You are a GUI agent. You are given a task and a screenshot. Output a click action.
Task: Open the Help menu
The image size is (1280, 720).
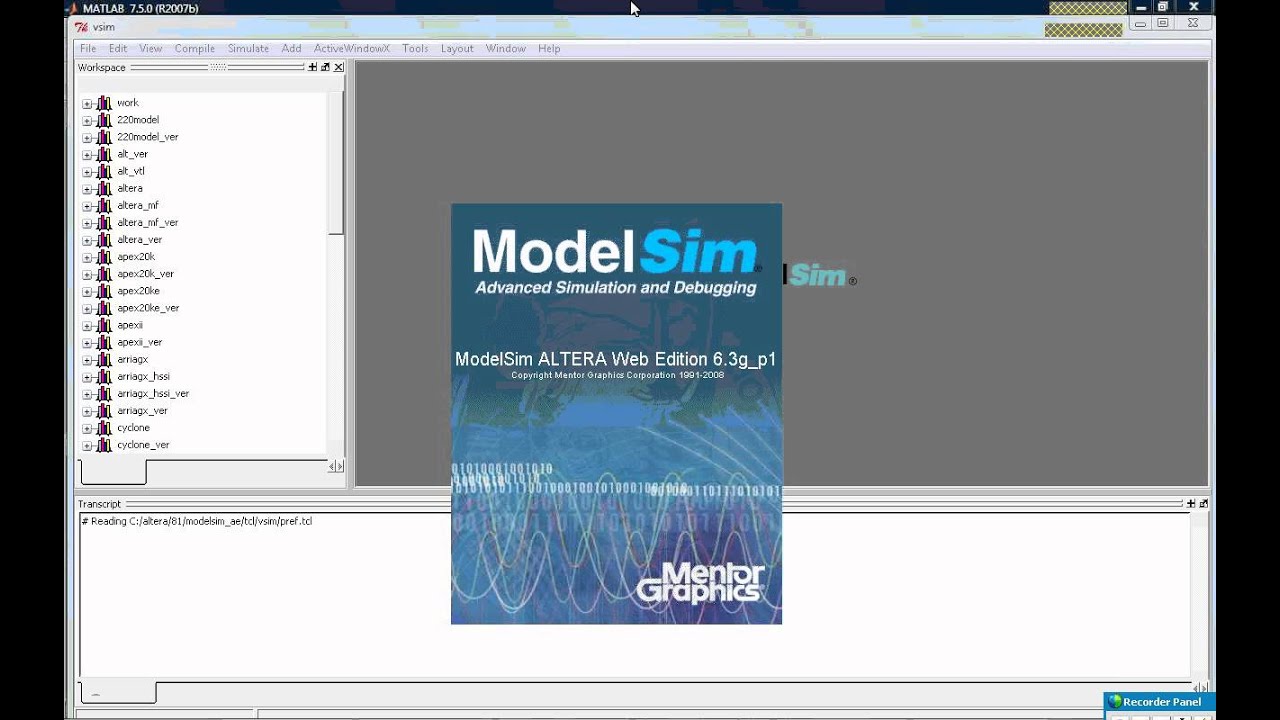[x=549, y=48]
